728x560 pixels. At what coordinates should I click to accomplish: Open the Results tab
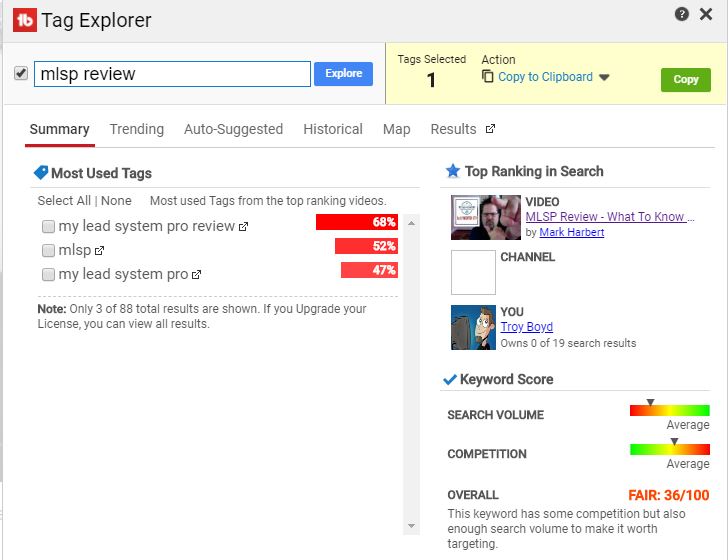[454, 129]
